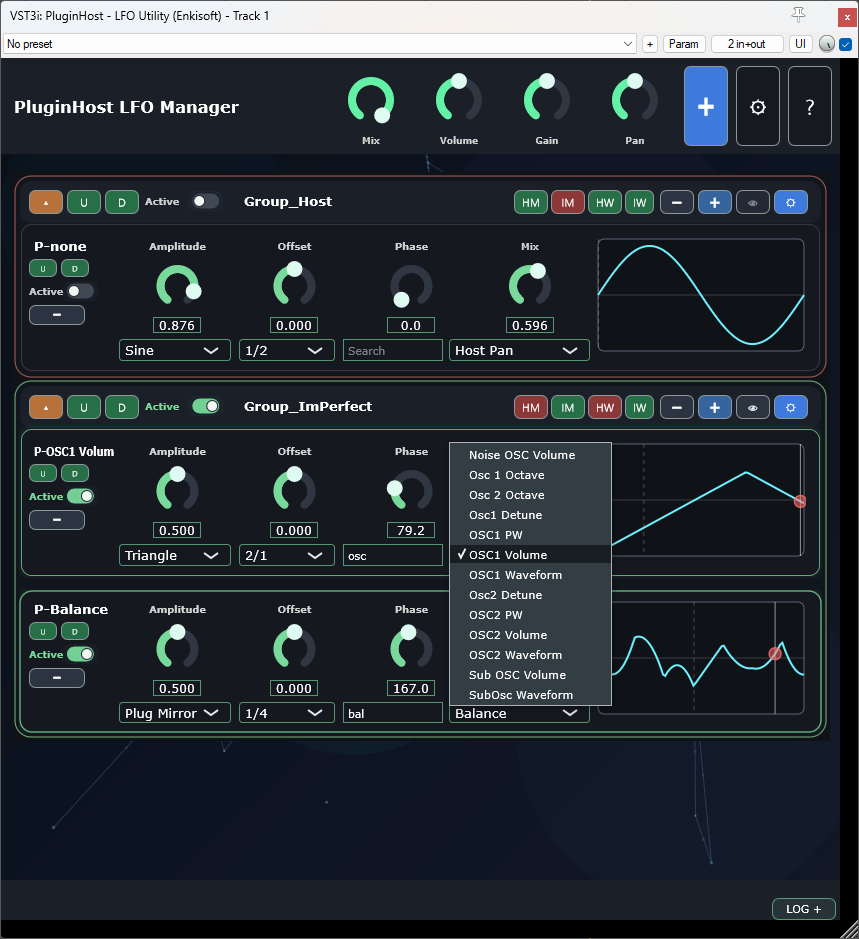This screenshot has width=859, height=939.
Task: Adjust the header Mix knob
Action: tap(371, 100)
